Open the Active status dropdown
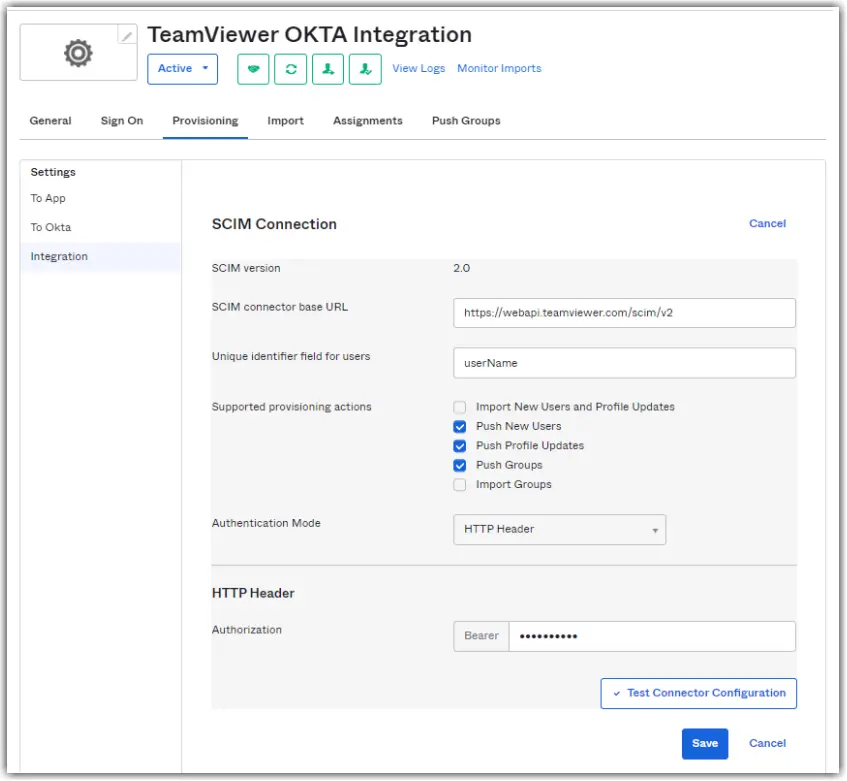 (x=183, y=69)
